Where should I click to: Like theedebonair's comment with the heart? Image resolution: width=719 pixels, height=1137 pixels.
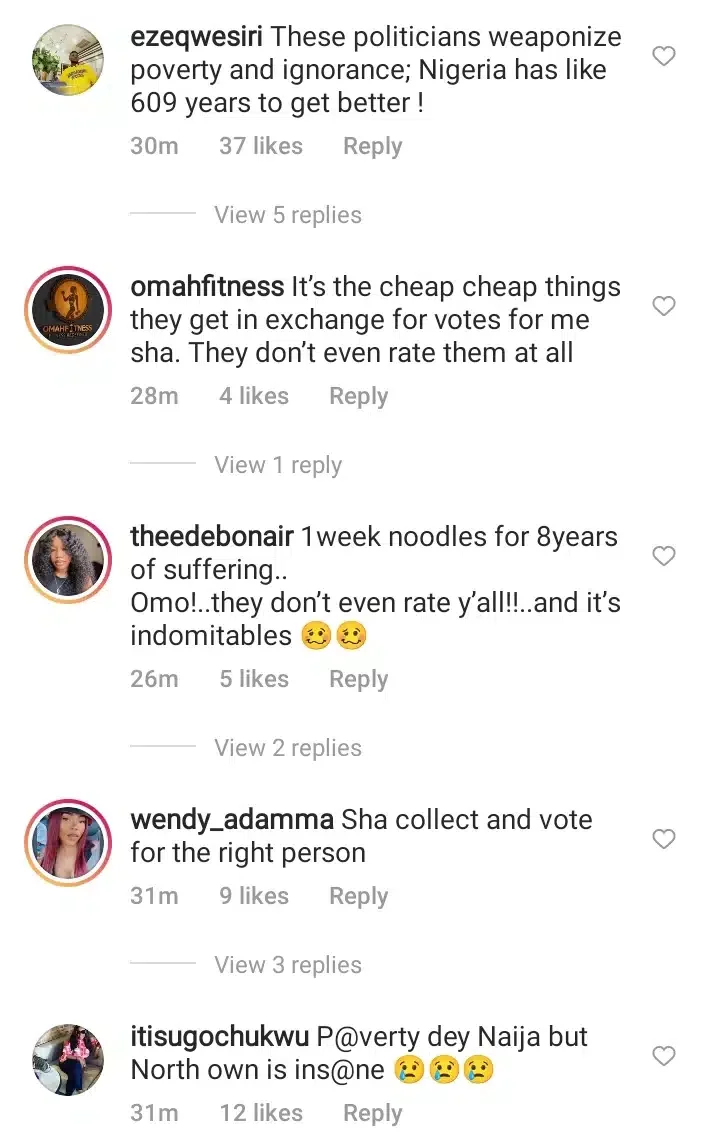664,556
